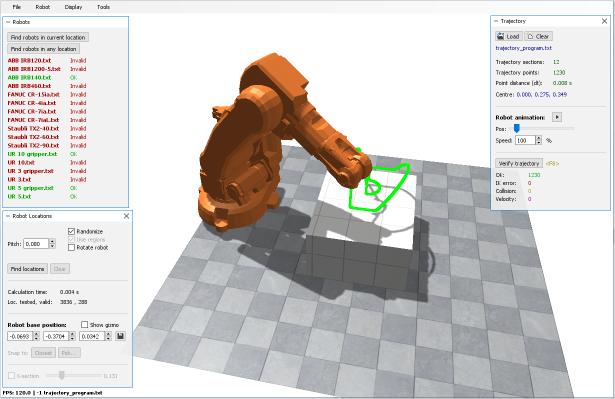Increase the animation Speed stepper
The image size is (615, 399).
539,138
